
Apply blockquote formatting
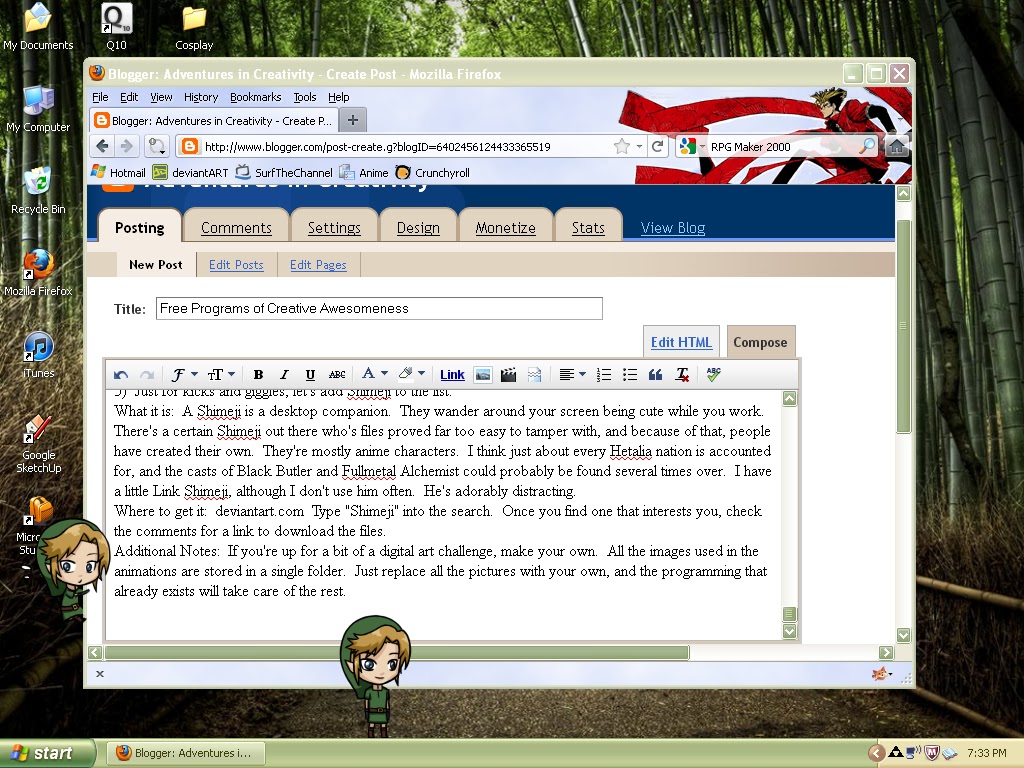point(656,375)
